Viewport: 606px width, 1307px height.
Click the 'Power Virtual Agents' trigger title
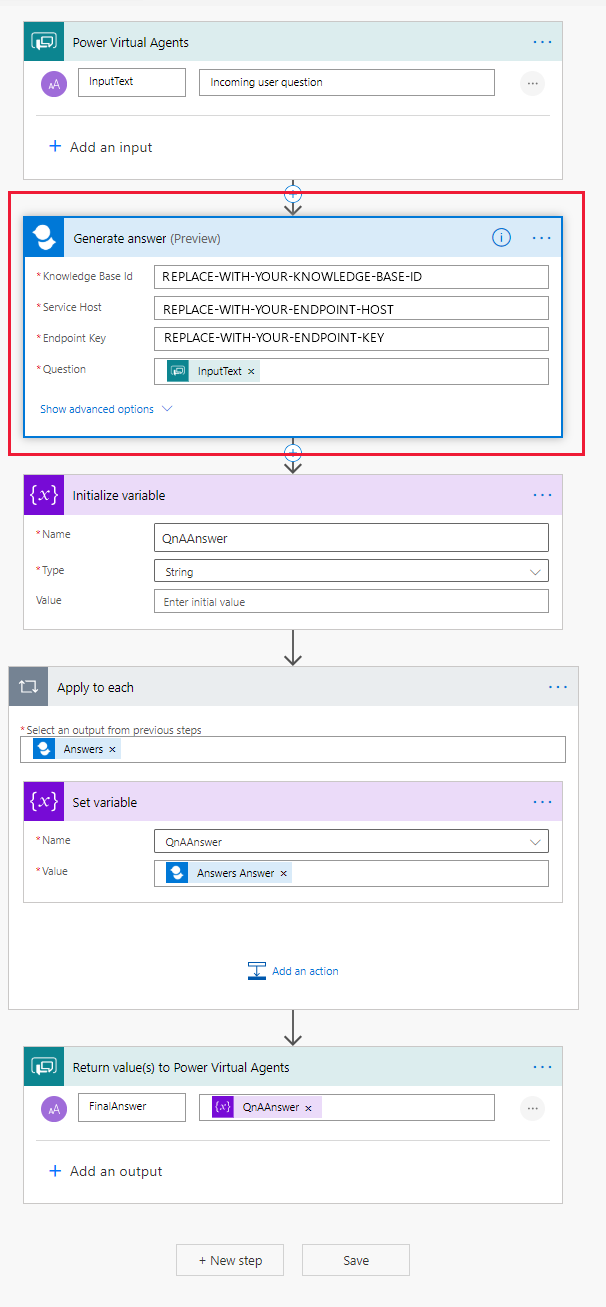pos(131,42)
